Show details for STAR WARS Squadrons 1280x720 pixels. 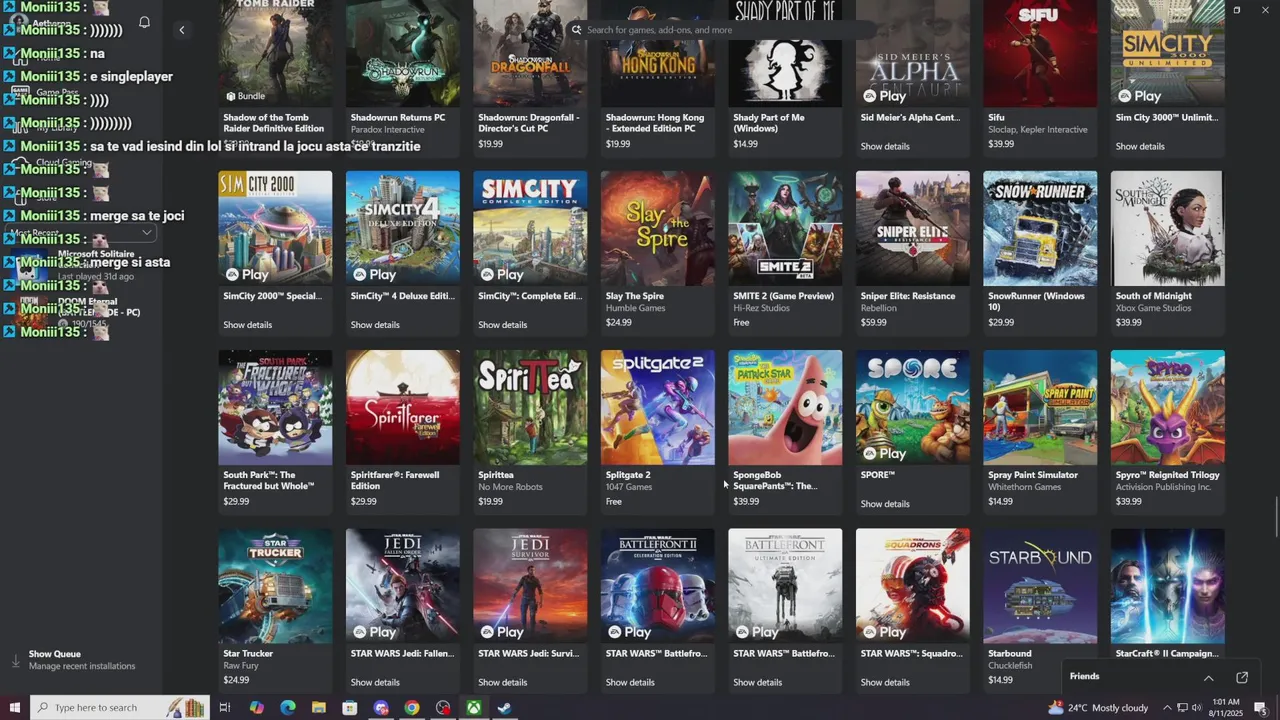(x=885, y=683)
